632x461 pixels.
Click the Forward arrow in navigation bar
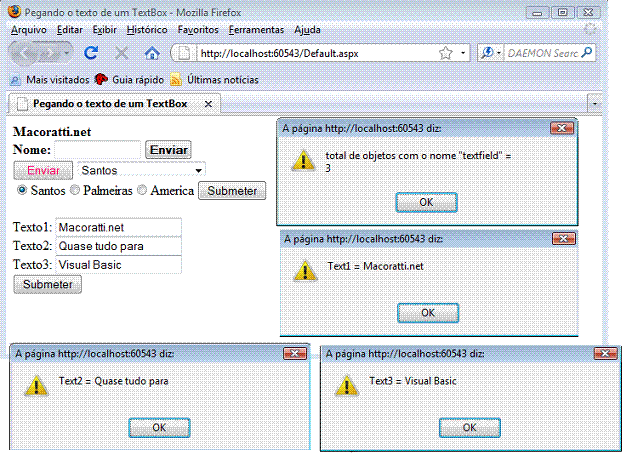(x=48, y=53)
